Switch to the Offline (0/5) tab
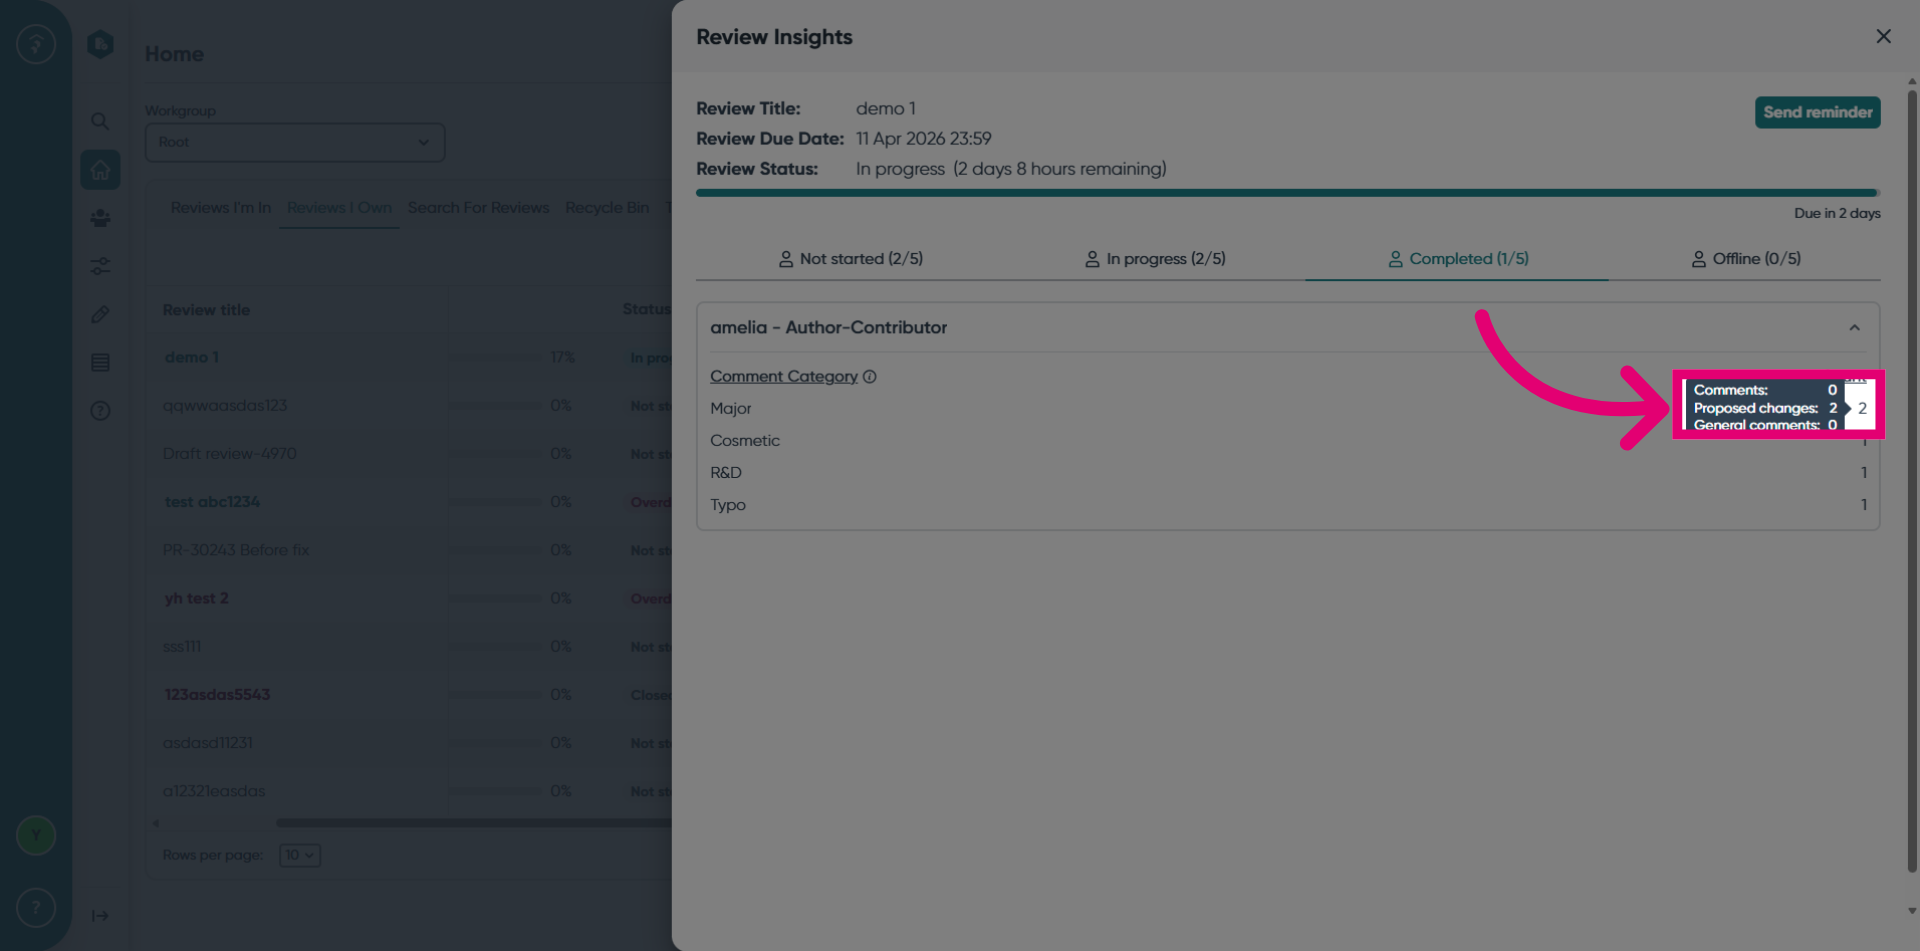This screenshot has width=1920, height=951. click(1746, 259)
